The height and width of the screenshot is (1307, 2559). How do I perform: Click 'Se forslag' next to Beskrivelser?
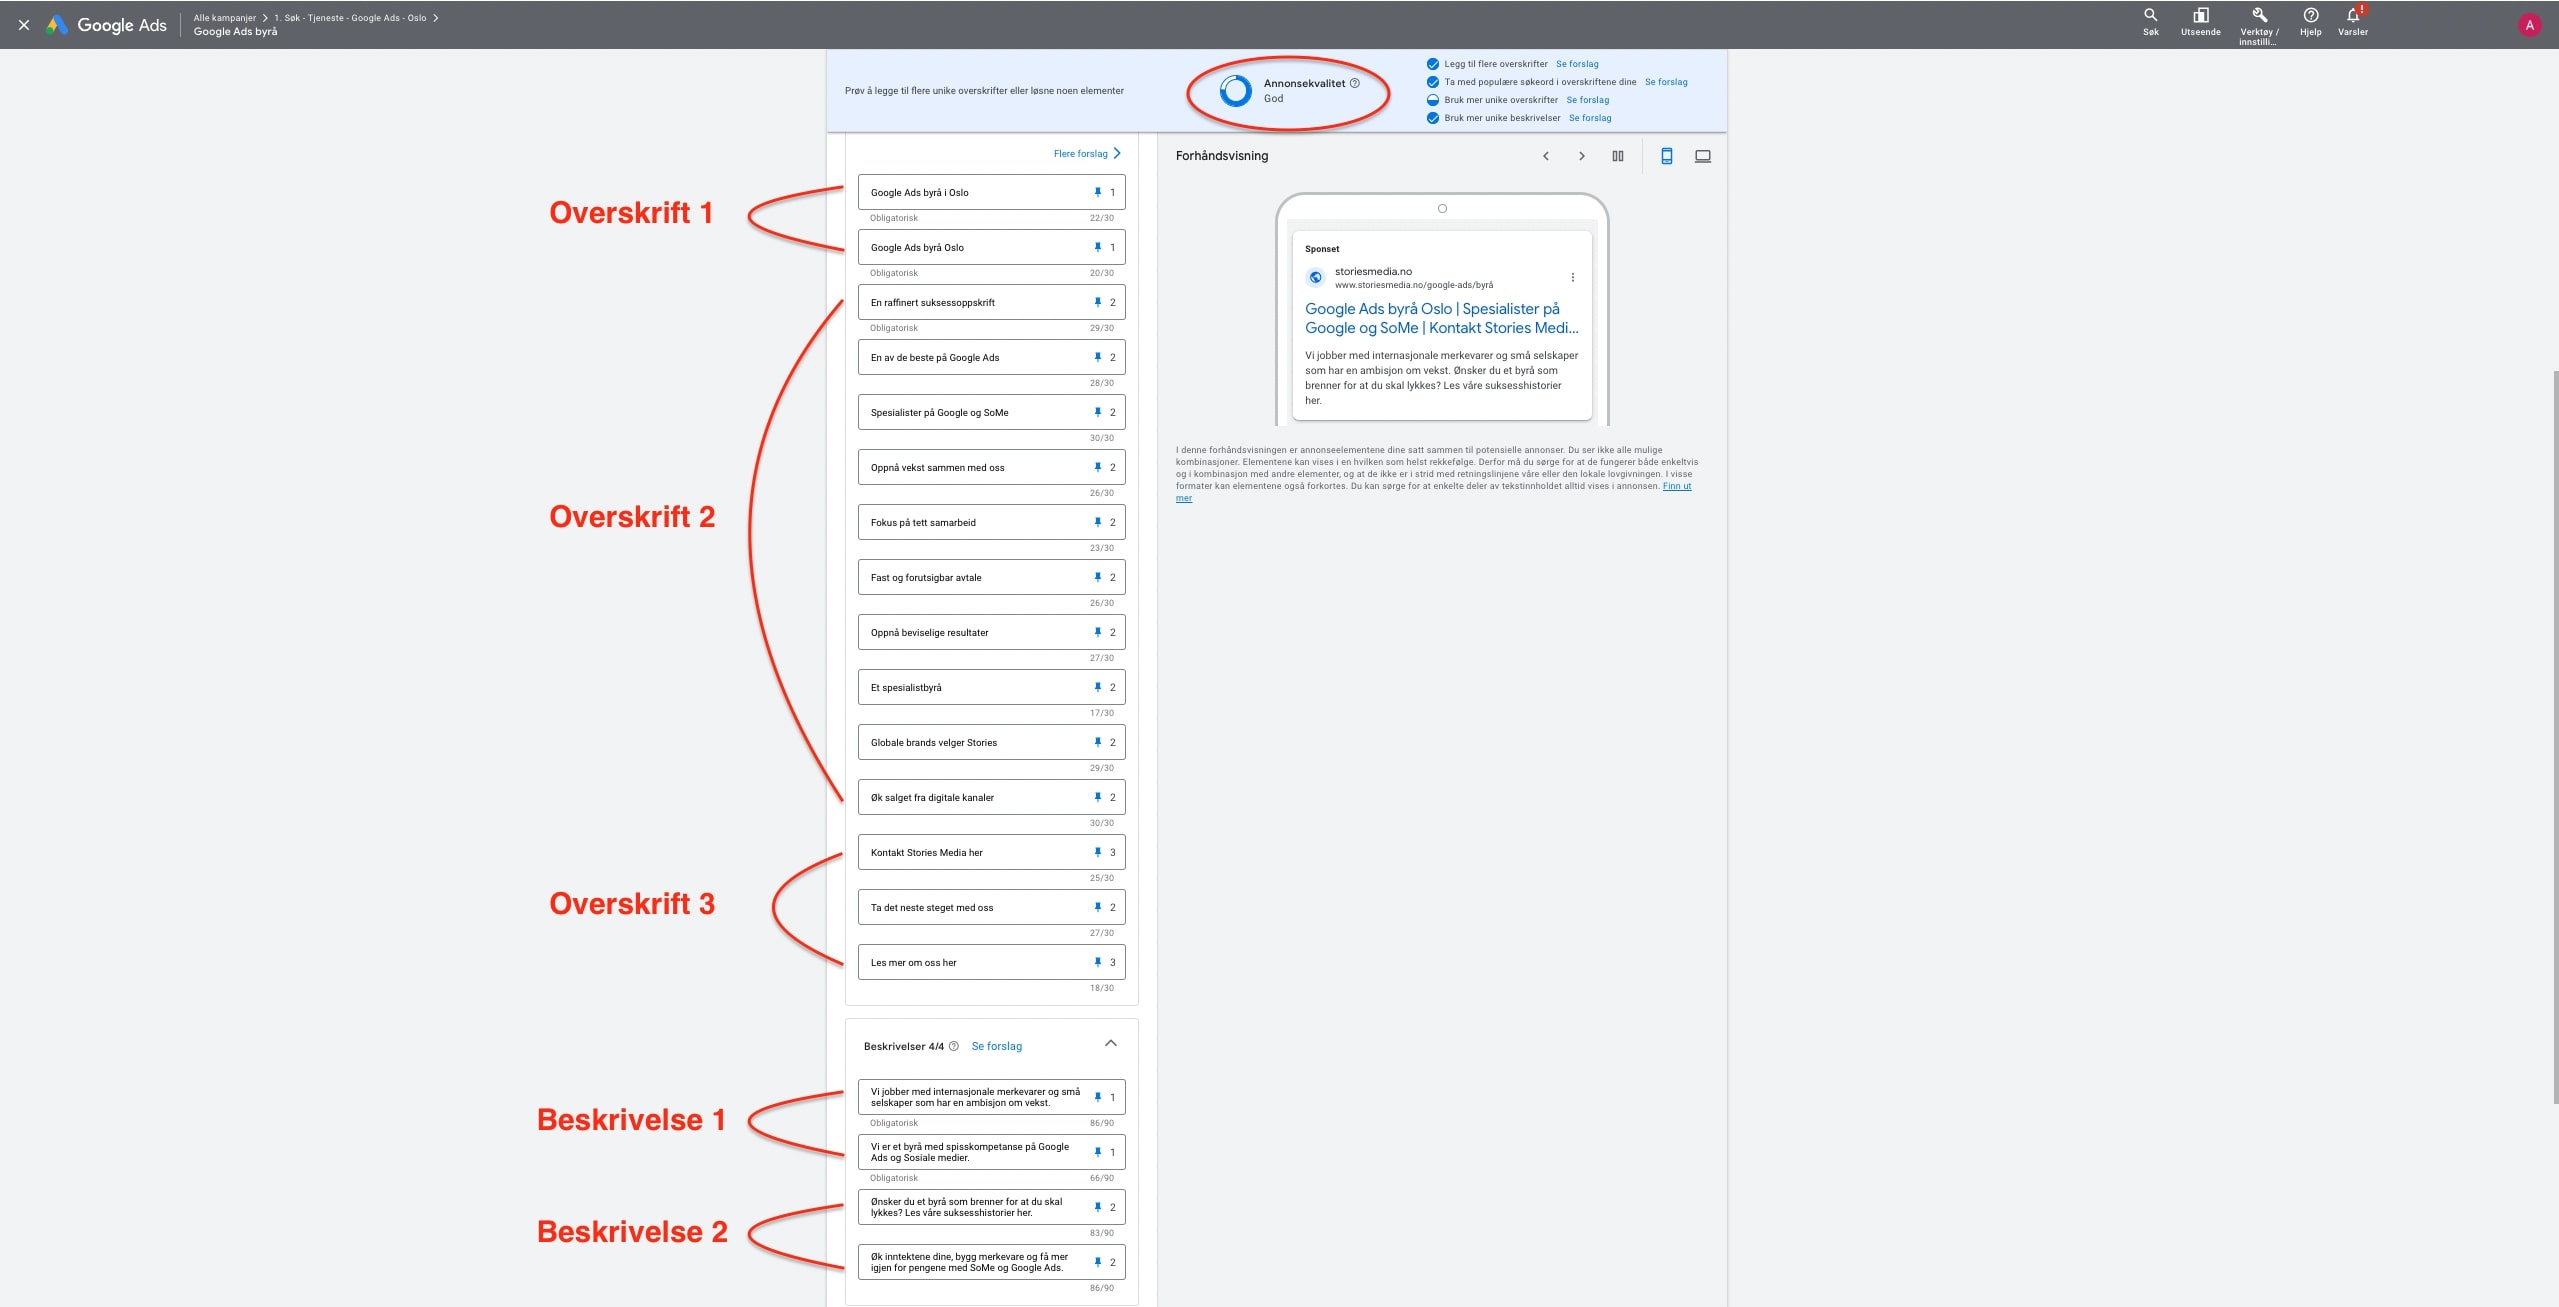tap(996, 1046)
